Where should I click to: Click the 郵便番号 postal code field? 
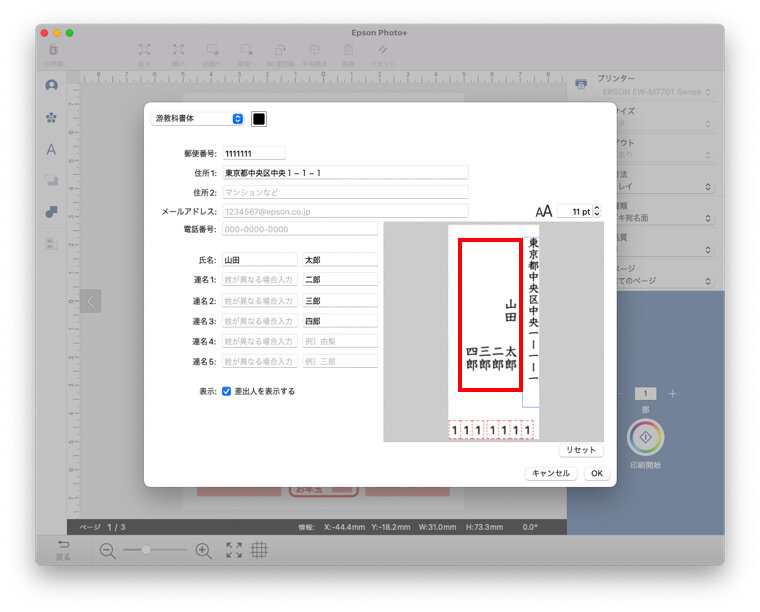click(254, 154)
